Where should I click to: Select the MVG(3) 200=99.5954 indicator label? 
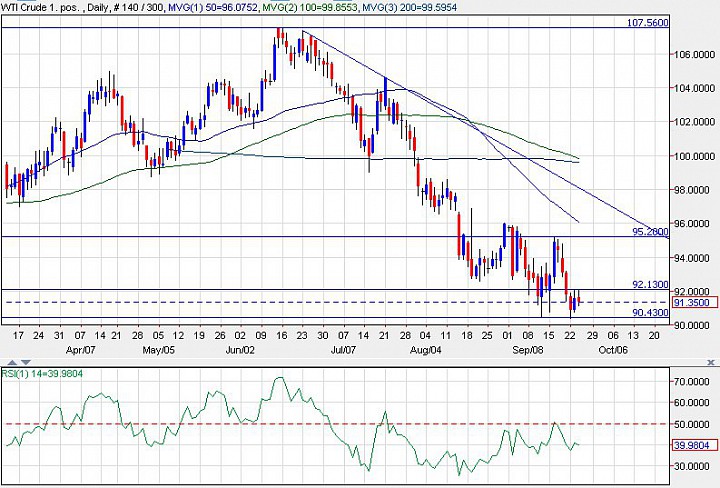[x=409, y=7]
